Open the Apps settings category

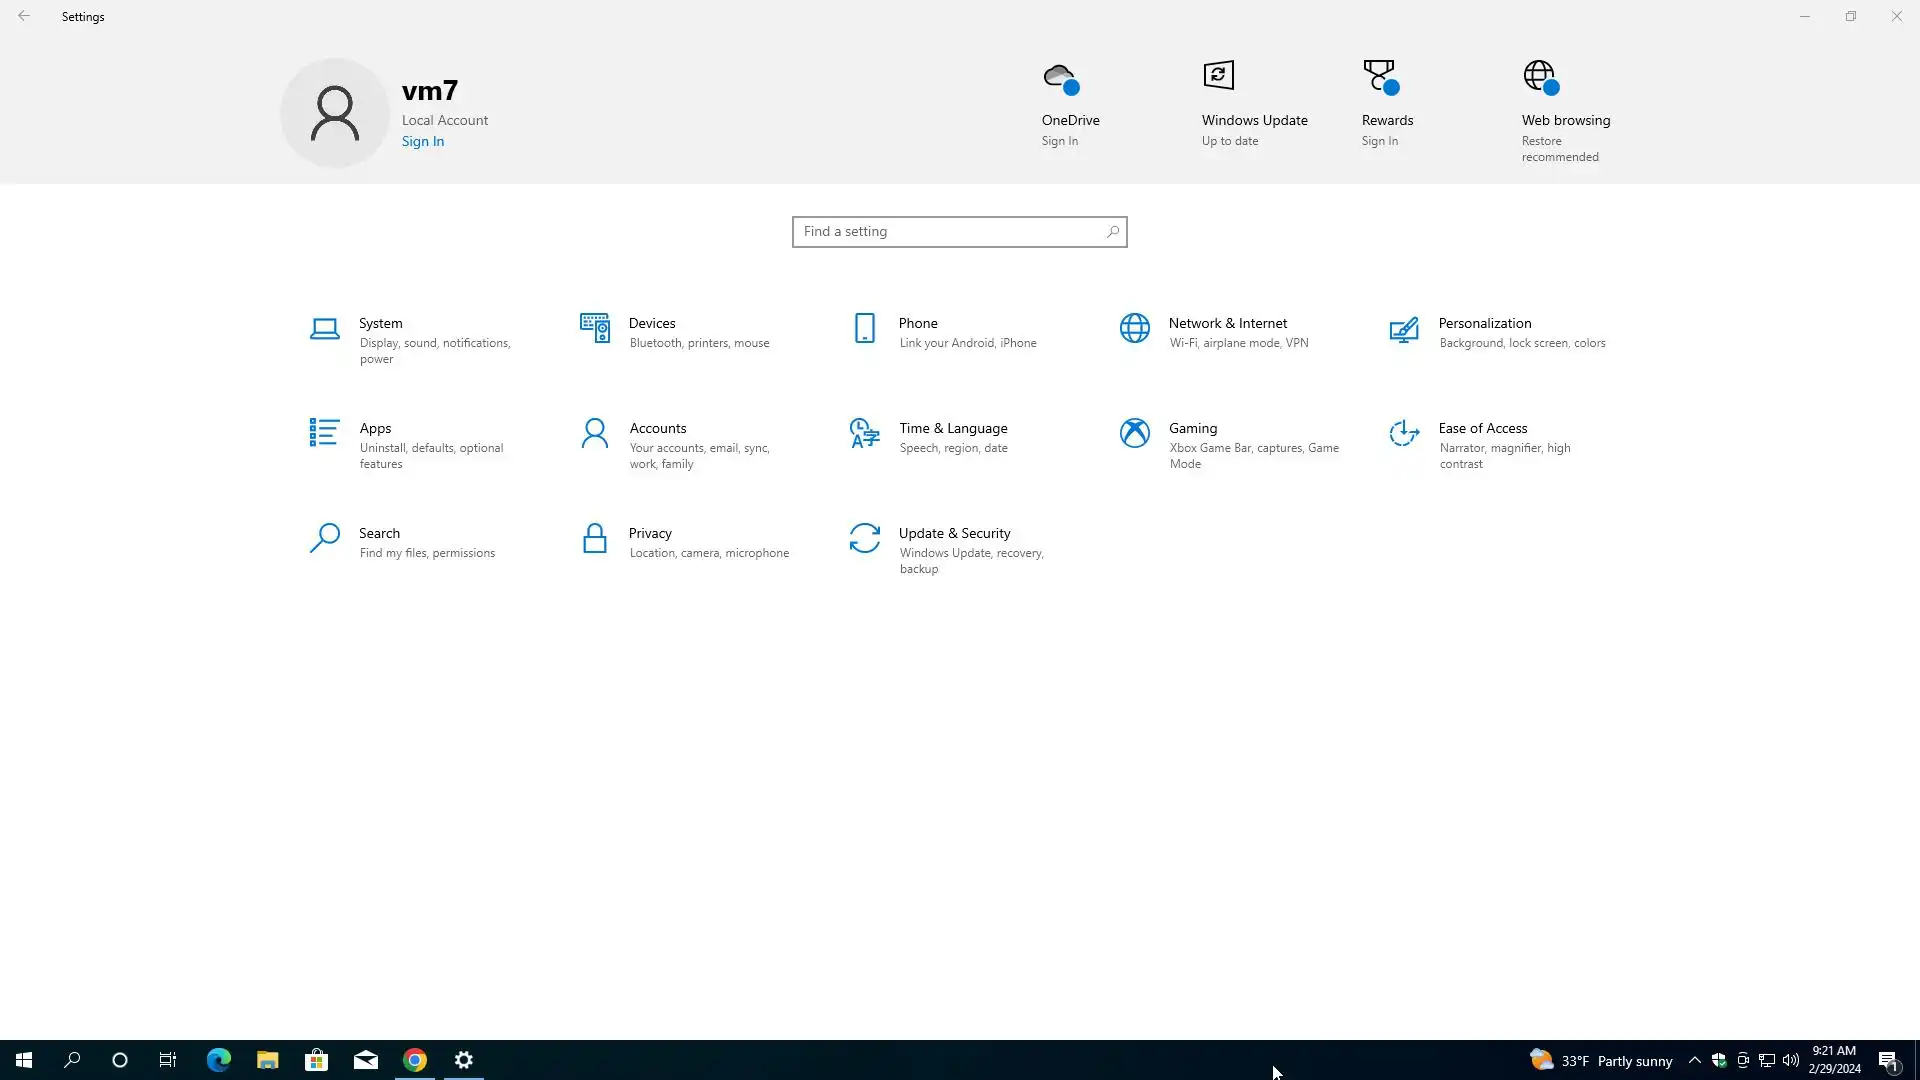point(375,429)
